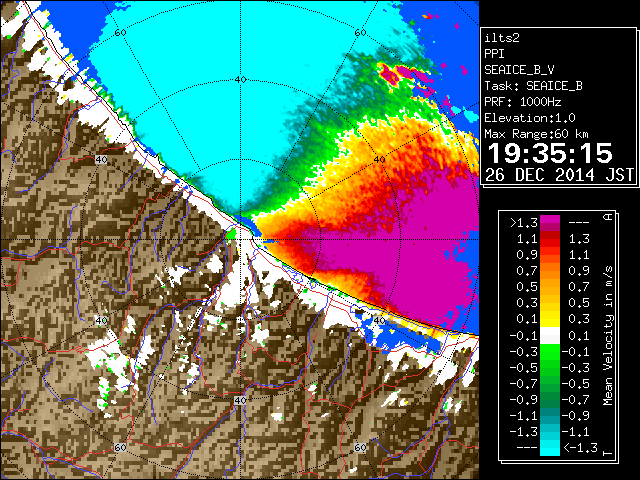The width and height of the screenshot is (640, 480).
Task: Select the "26 DEC 2014 JST" date
Action: tap(559, 175)
